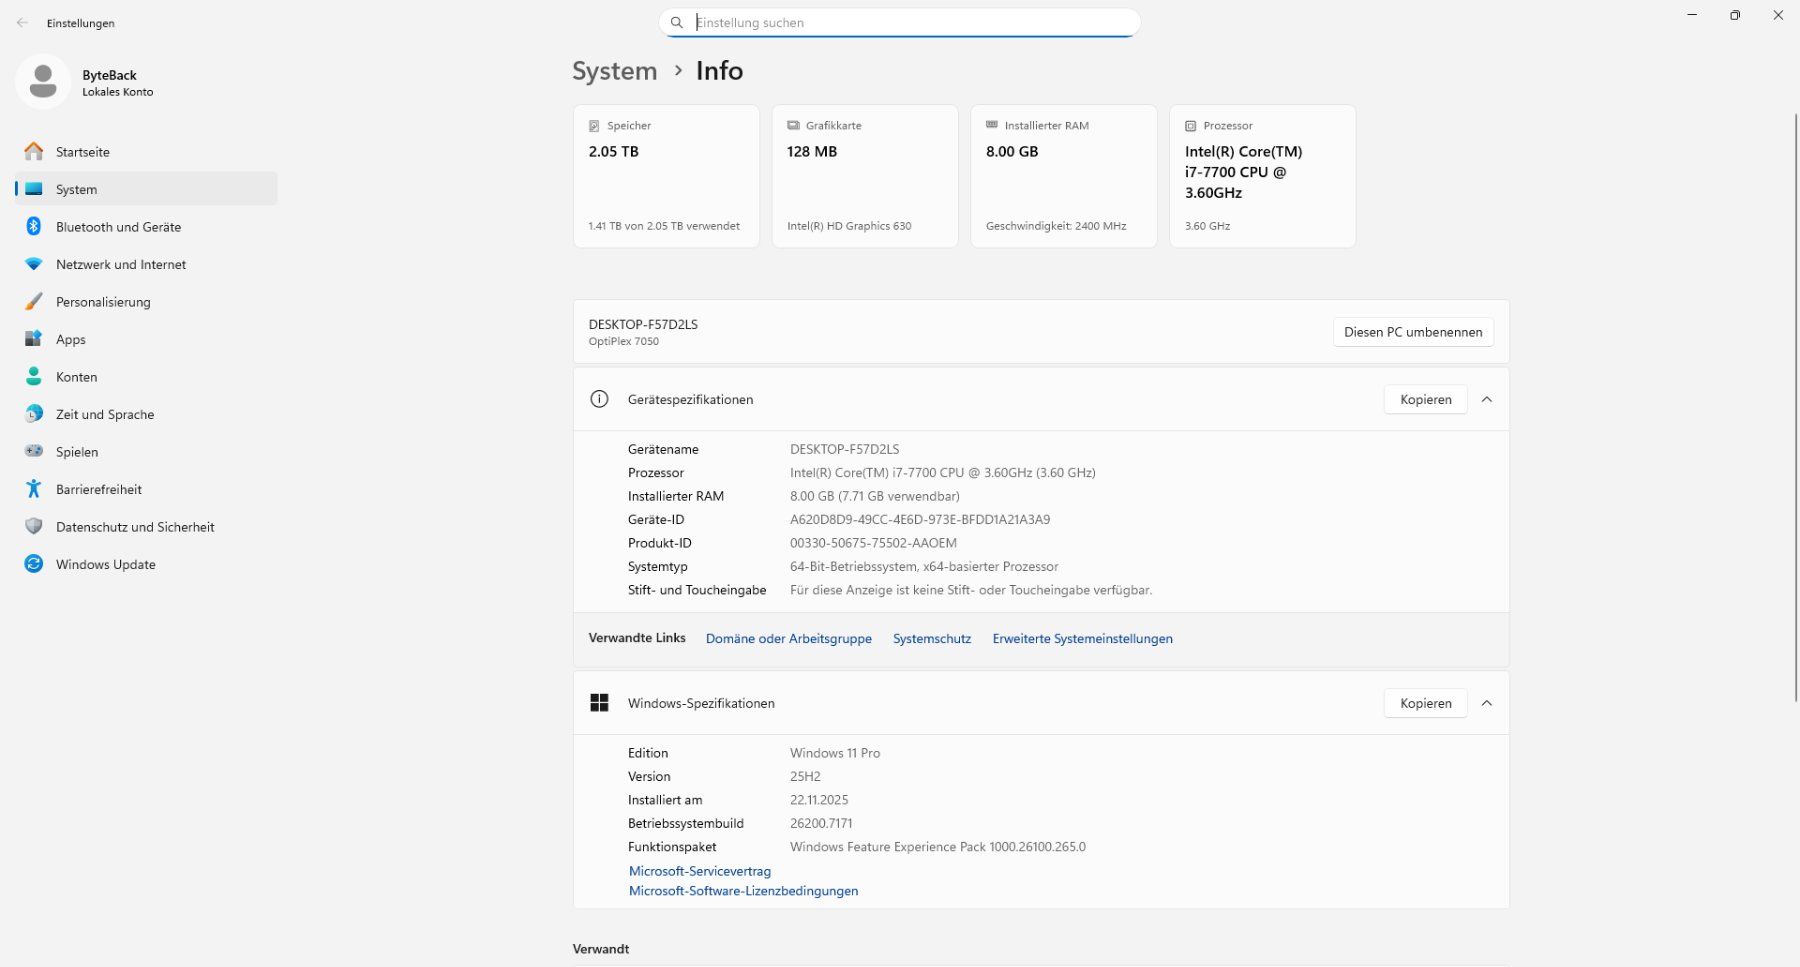Click the Netzwerk Wi-Fi icon
Viewport: 1800px width, 967px height.
pos(34,264)
